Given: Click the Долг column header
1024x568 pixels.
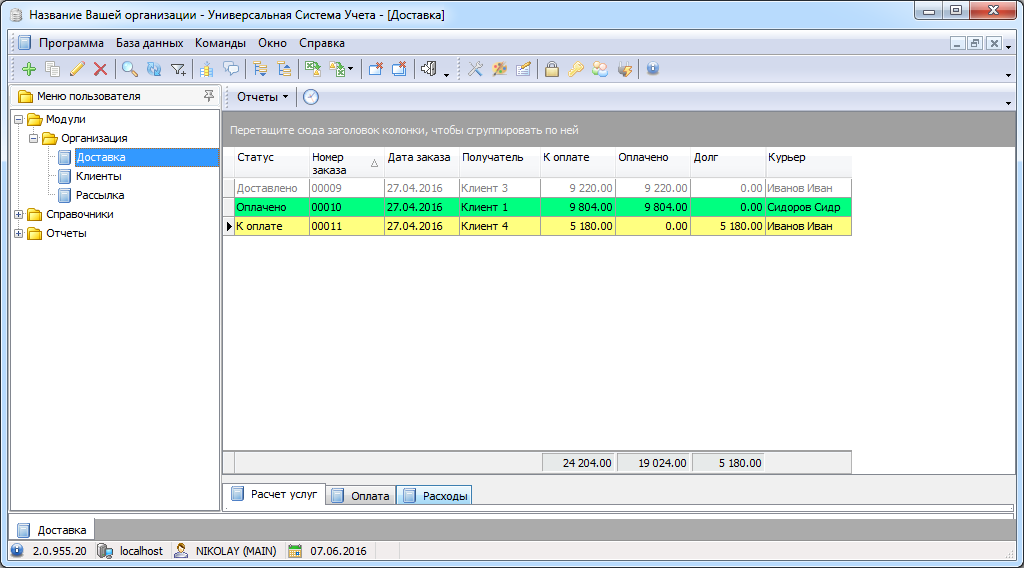Looking at the screenshot, I should point(728,163).
